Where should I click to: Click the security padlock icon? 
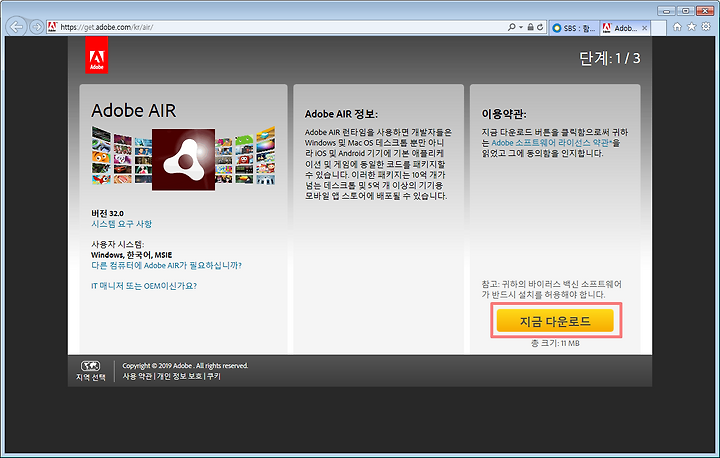click(530, 27)
